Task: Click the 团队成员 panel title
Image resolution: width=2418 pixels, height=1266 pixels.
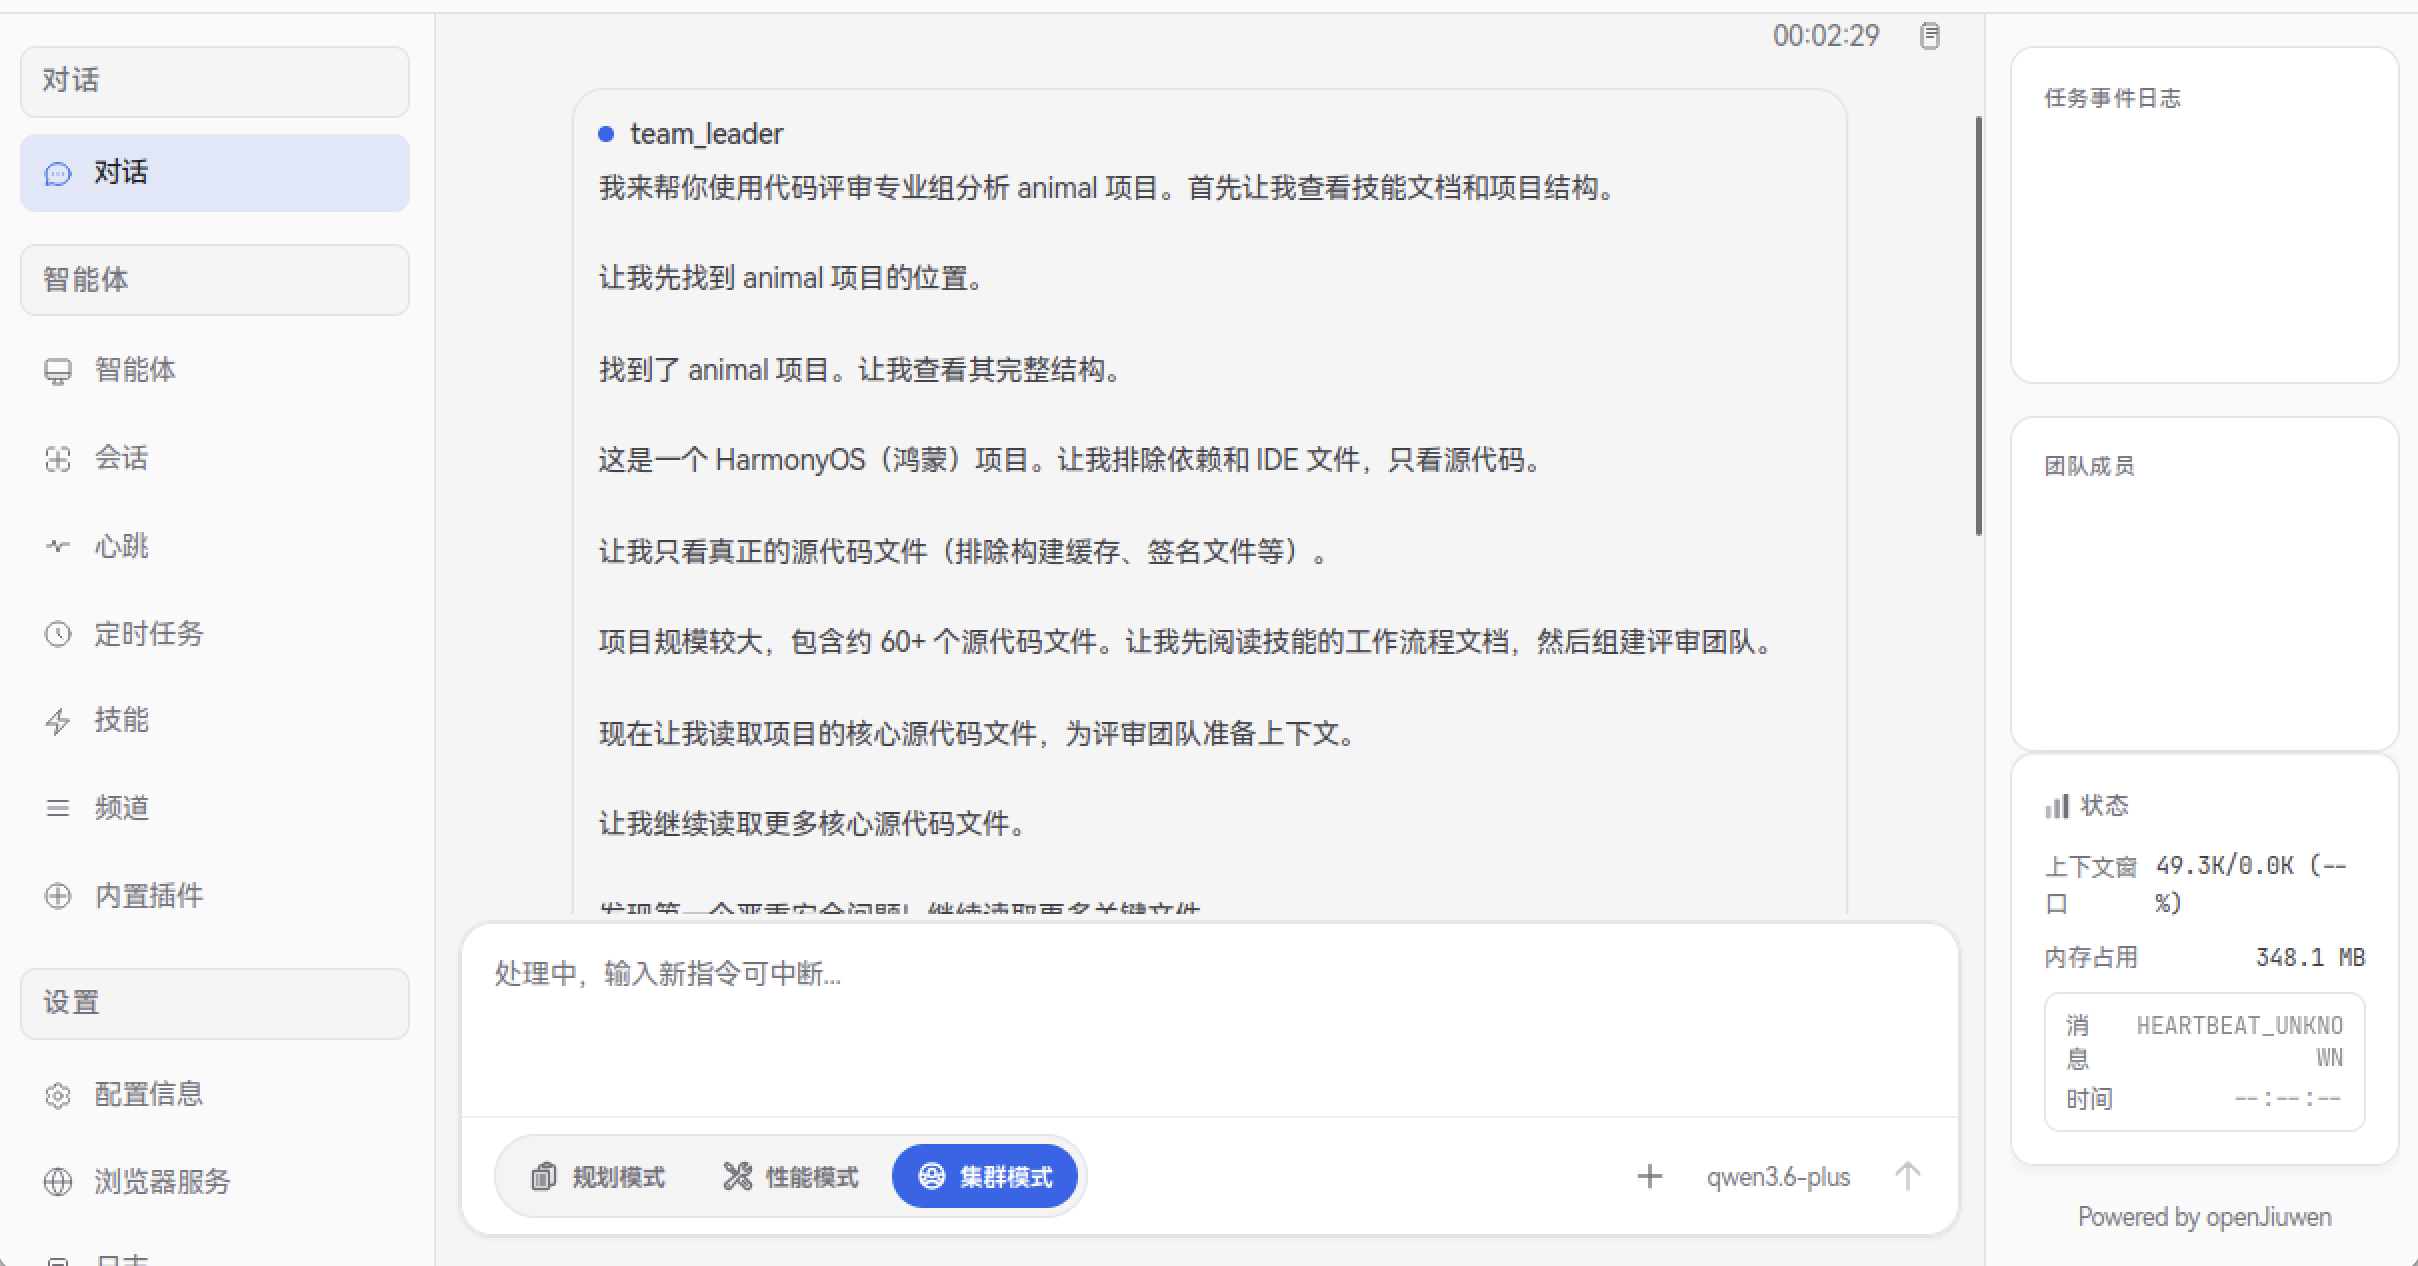Action: (2089, 466)
